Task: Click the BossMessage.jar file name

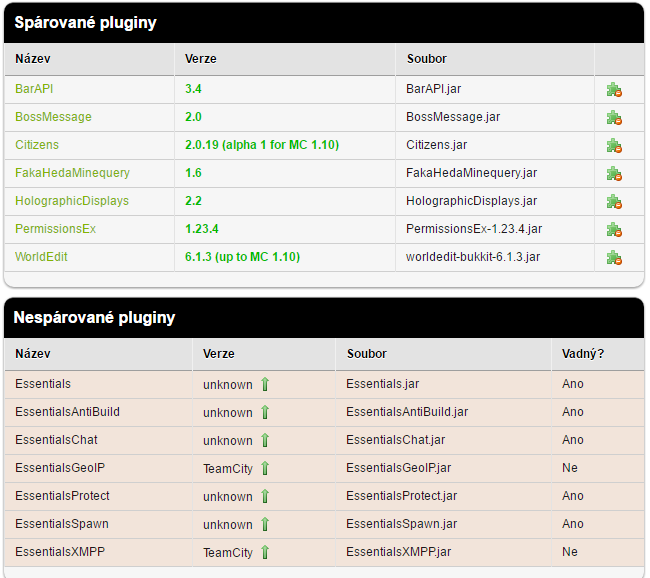Action: [x=453, y=117]
